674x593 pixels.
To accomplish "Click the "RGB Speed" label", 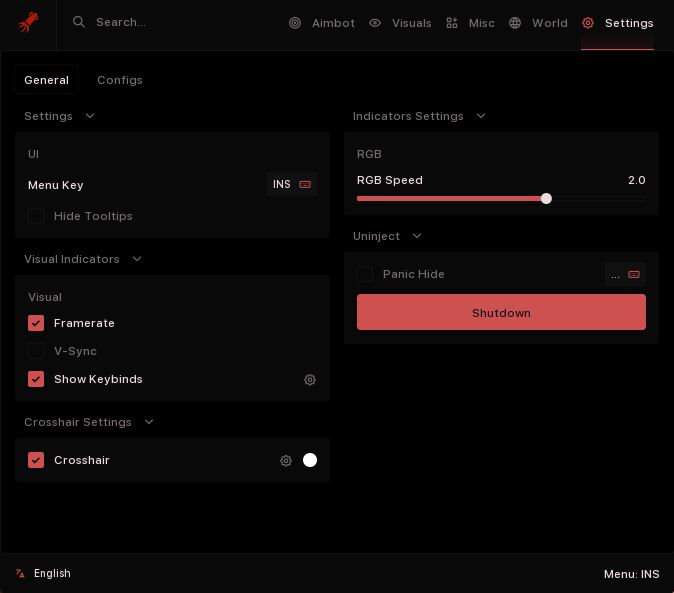I will [x=390, y=180].
